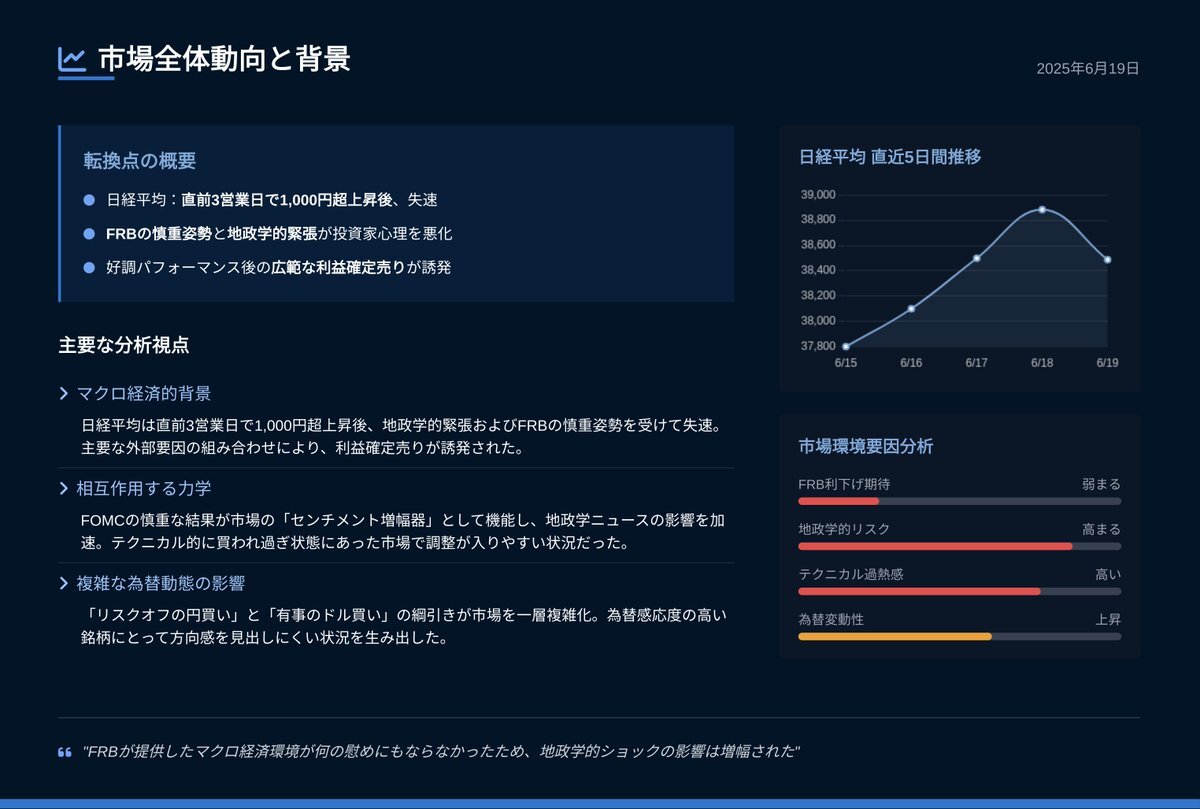This screenshot has width=1200, height=809.
Task: Click the 市場環境要因分析 panel title
Action: pos(866,446)
